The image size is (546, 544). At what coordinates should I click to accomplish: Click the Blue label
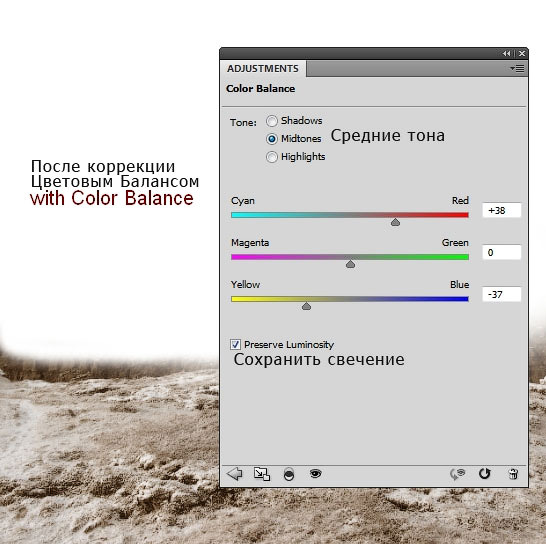coord(460,285)
